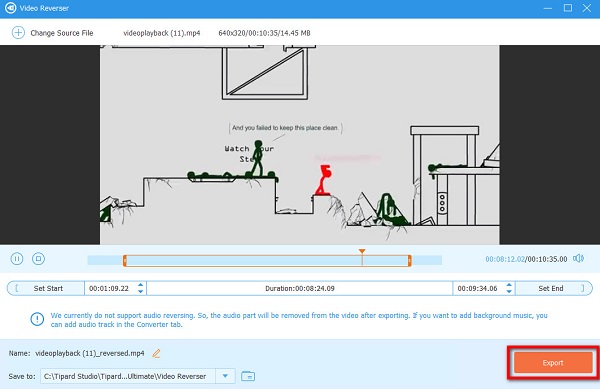Increase the start time with up arrow
The image size is (600, 389).
pyautogui.click(x=140, y=285)
